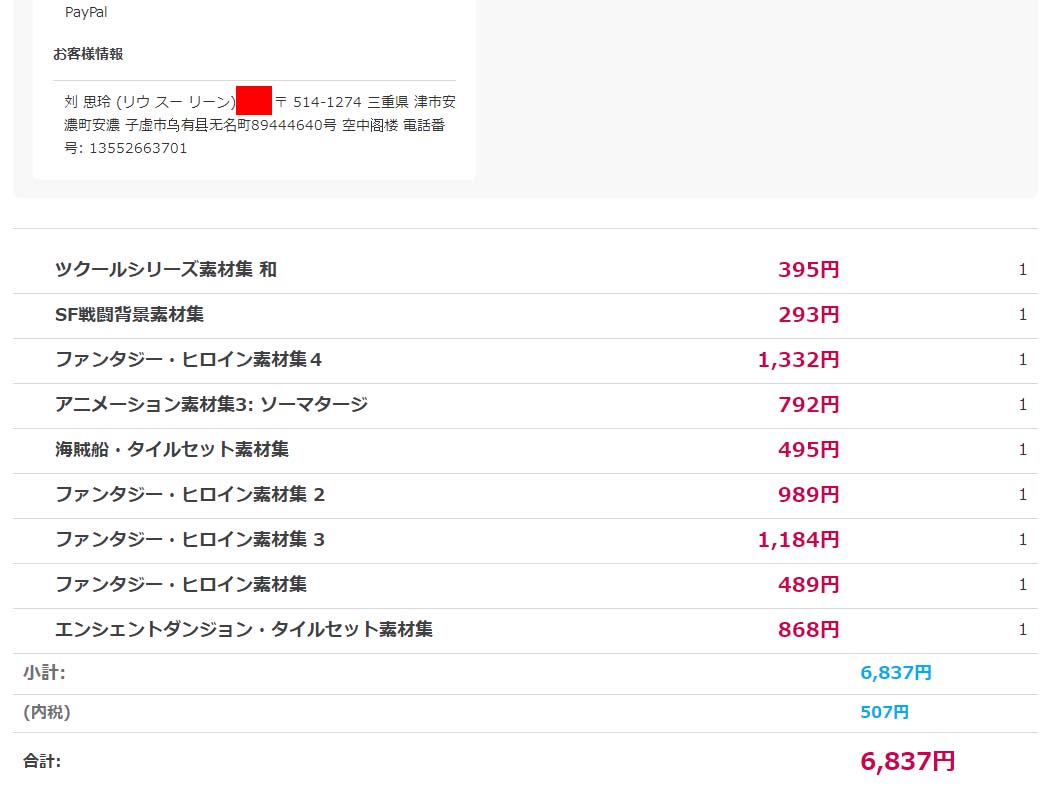This screenshot has height=792, width=1056.
Task: Open the ツクールシリーズ素材集 和 product
Action: click(166, 269)
